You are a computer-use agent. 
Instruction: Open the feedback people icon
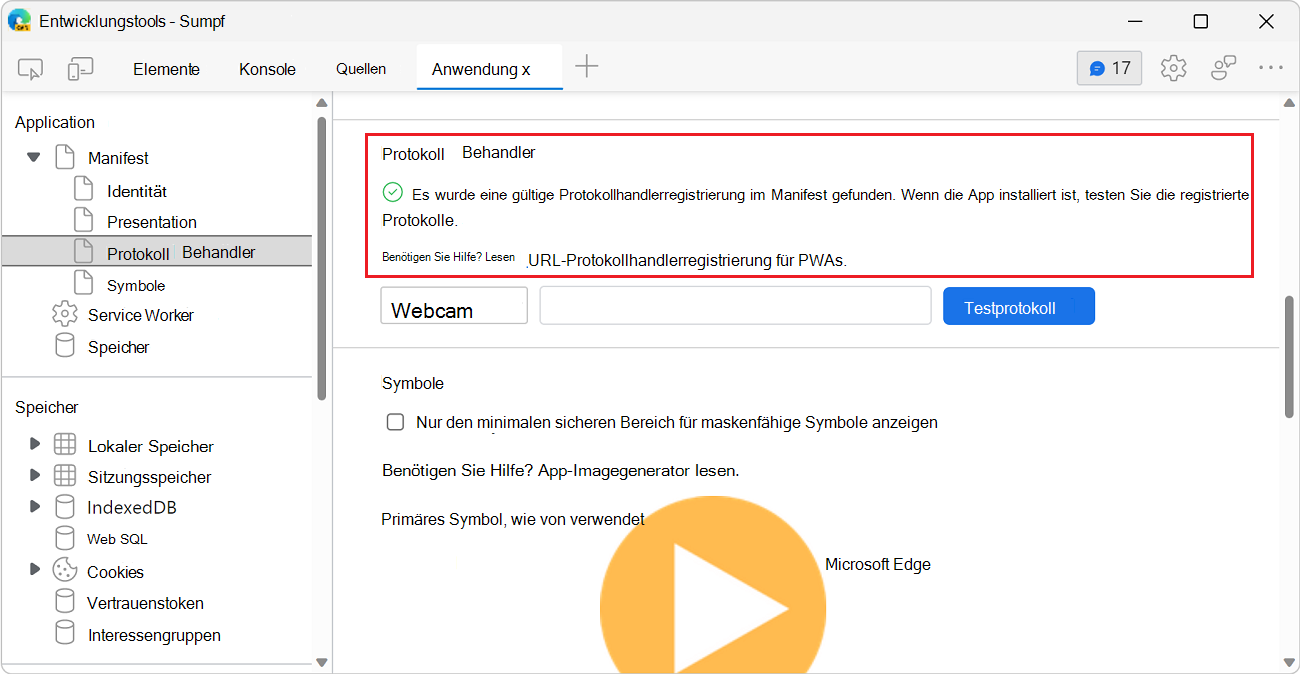pos(1224,68)
